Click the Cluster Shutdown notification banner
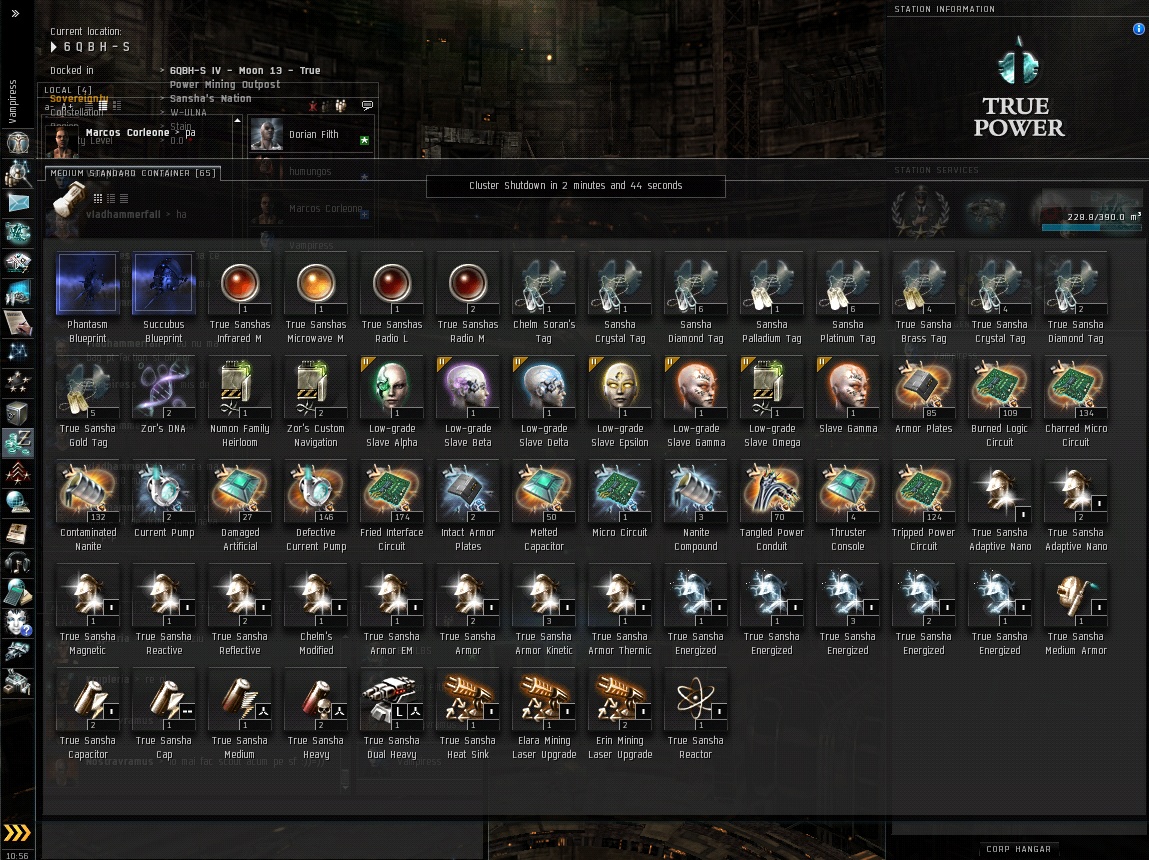This screenshot has height=860, width=1149. coord(575,186)
